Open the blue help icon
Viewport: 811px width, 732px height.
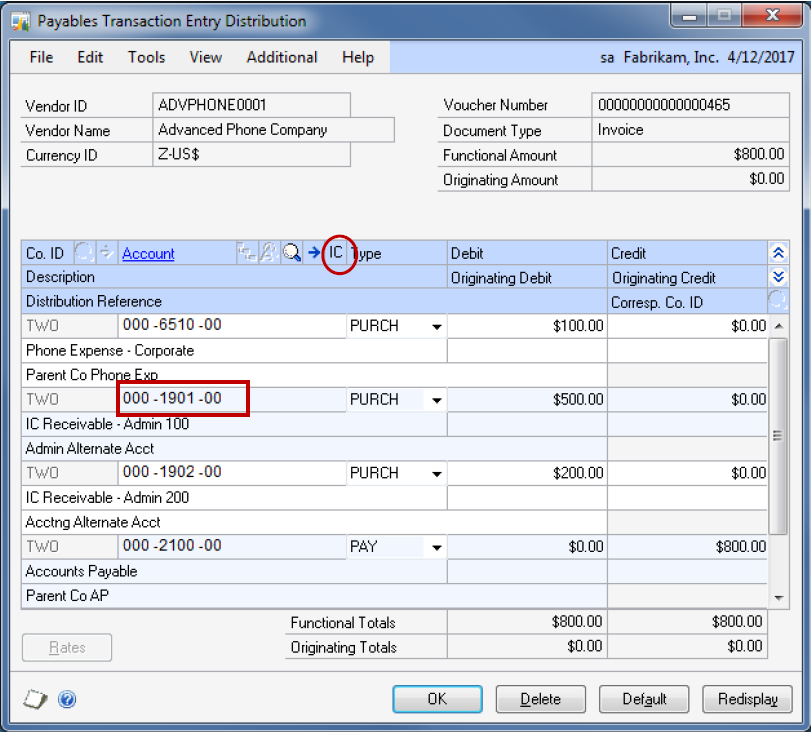pos(67,699)
